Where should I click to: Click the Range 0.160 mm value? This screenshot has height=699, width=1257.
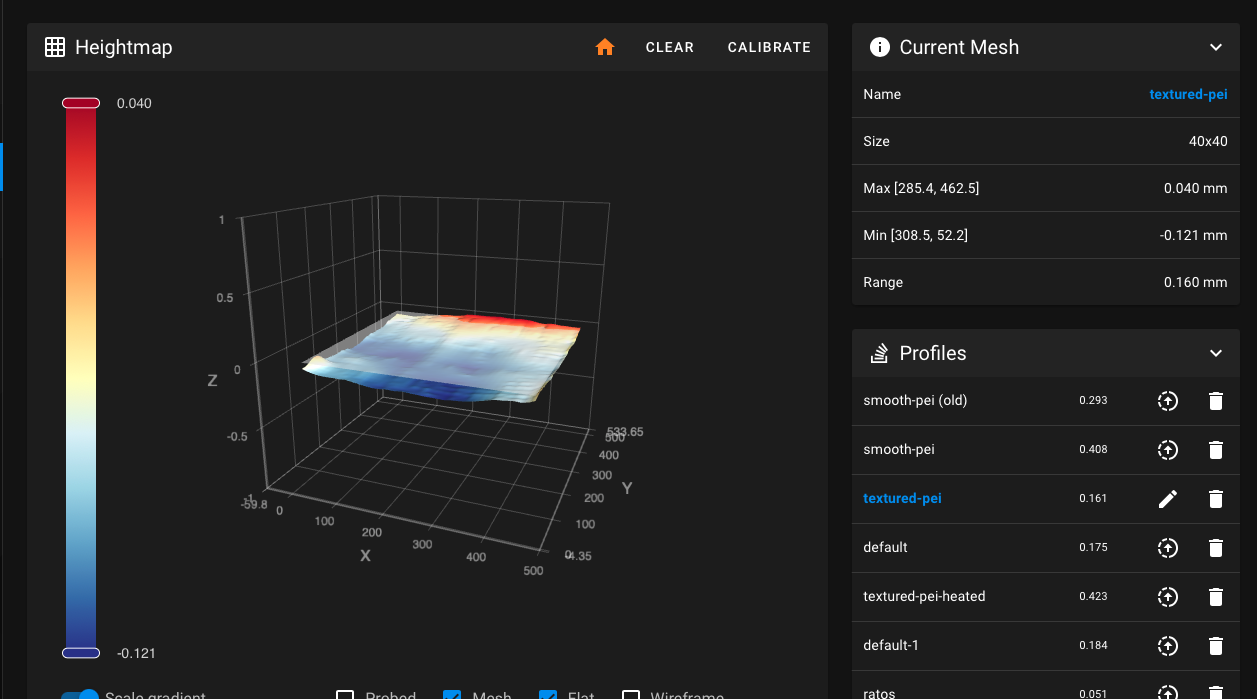pyautogui.click(x=1195, y=282)
